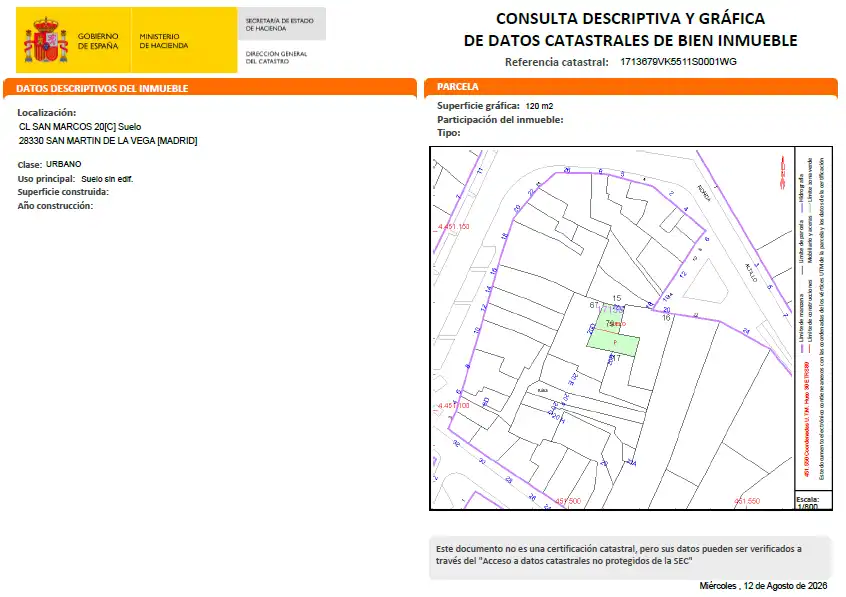Click the 'PARCELA' section header
The image size is (846, 597).
coord(631,87)
